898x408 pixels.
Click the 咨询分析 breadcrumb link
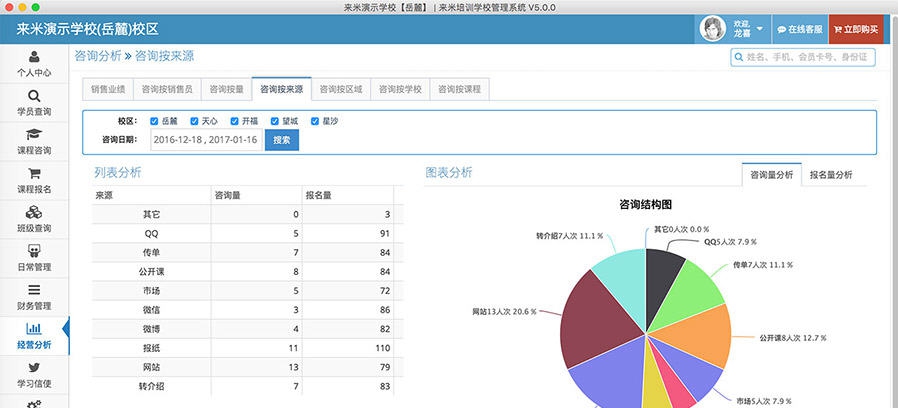[x=98, y=56]
